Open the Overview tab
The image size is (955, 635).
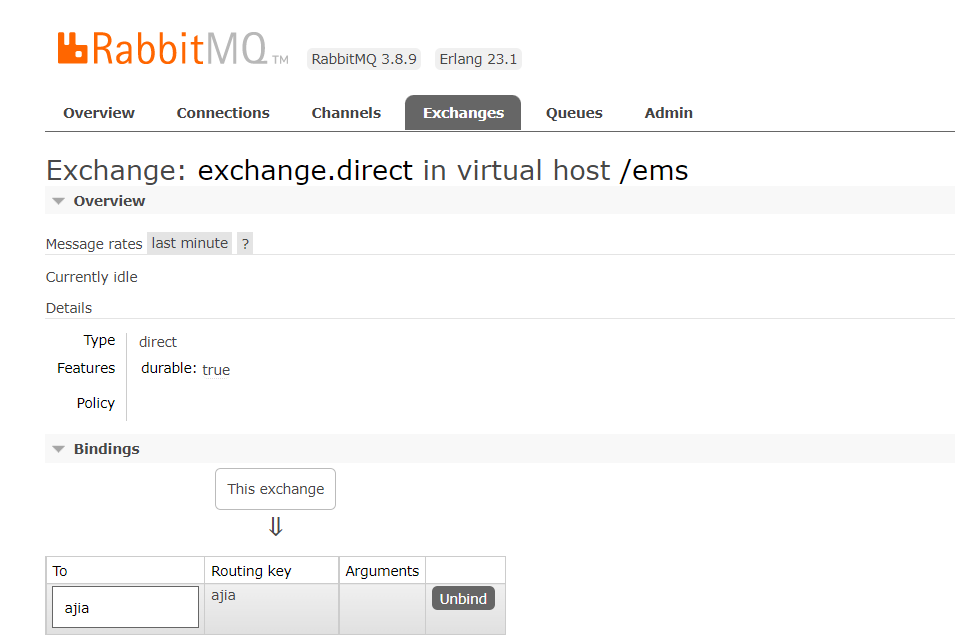(x=99, y=113)
